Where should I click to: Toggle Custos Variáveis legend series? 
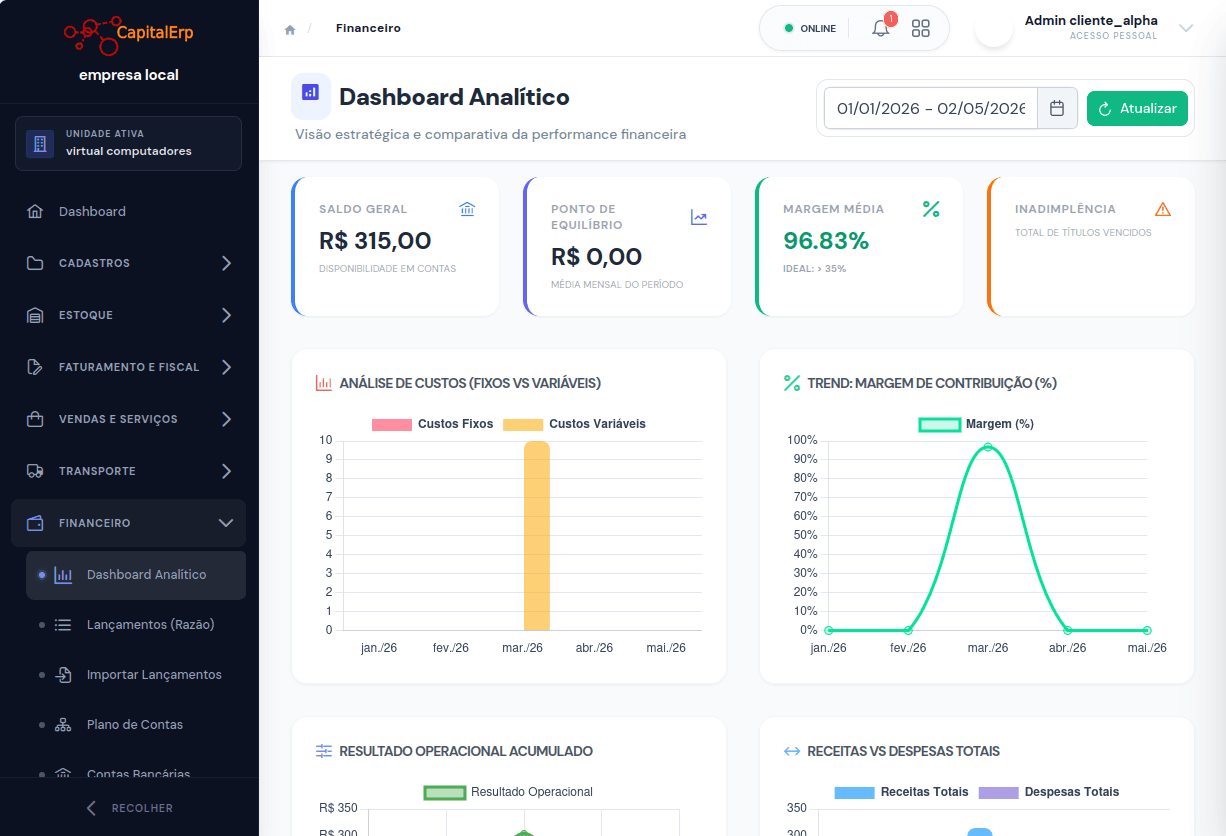point(574,424)
